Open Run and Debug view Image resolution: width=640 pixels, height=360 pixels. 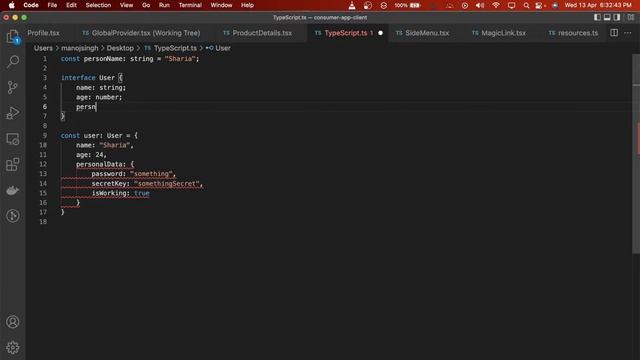pos(13,113)
